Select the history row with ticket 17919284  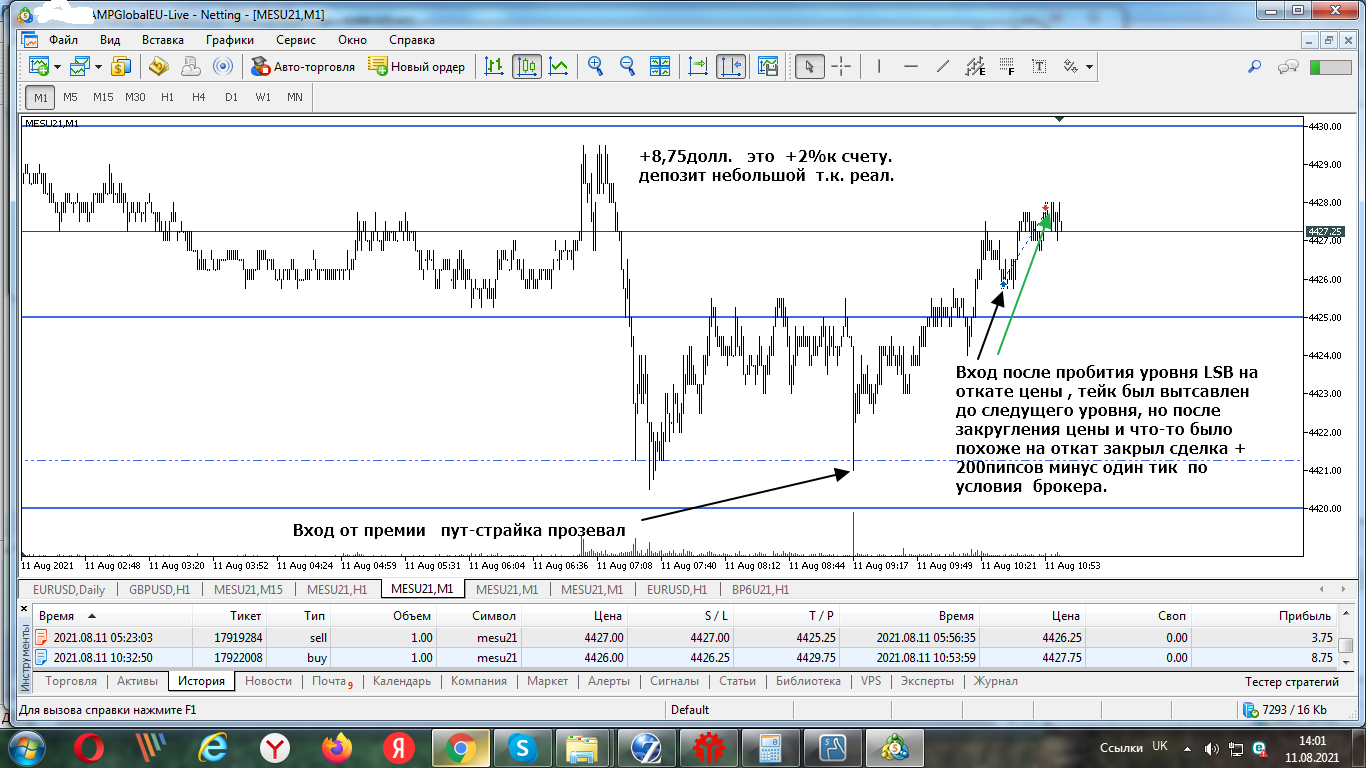pyautogui.click(x=686, y=637)
